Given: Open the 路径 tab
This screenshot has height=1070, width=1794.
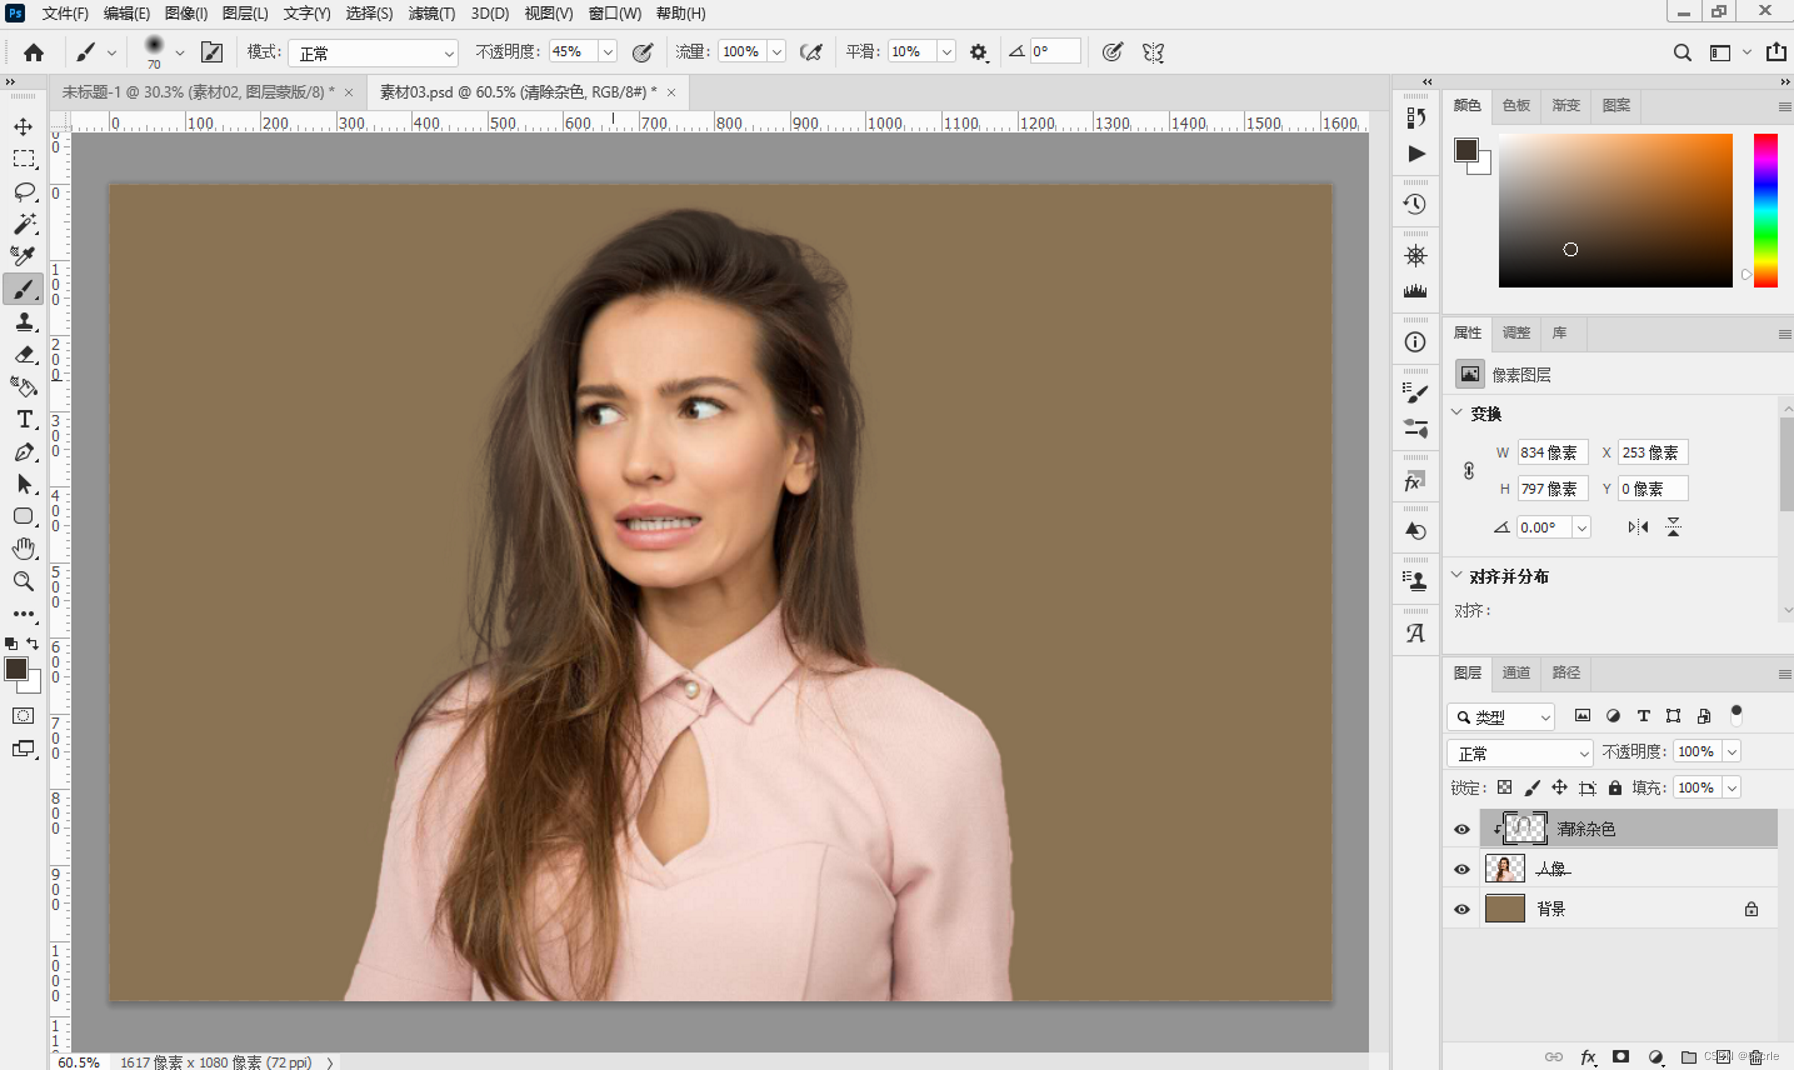Looking at the screenshot, I should 1566,673.
